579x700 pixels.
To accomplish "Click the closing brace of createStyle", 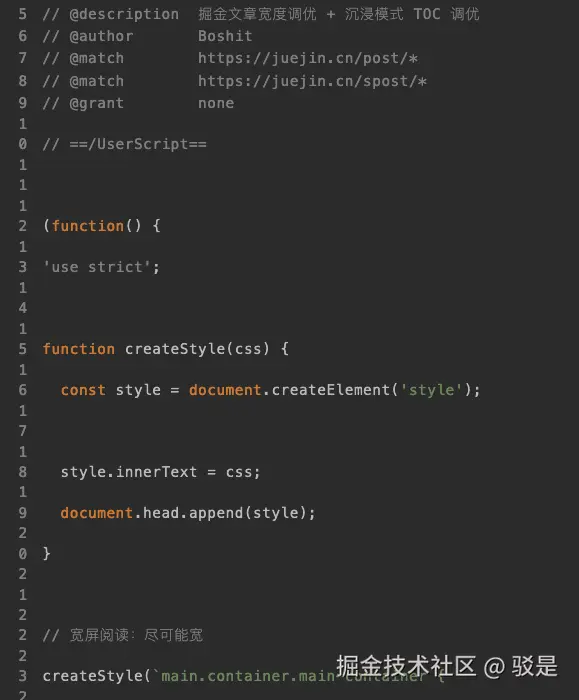I will (46, 554).
